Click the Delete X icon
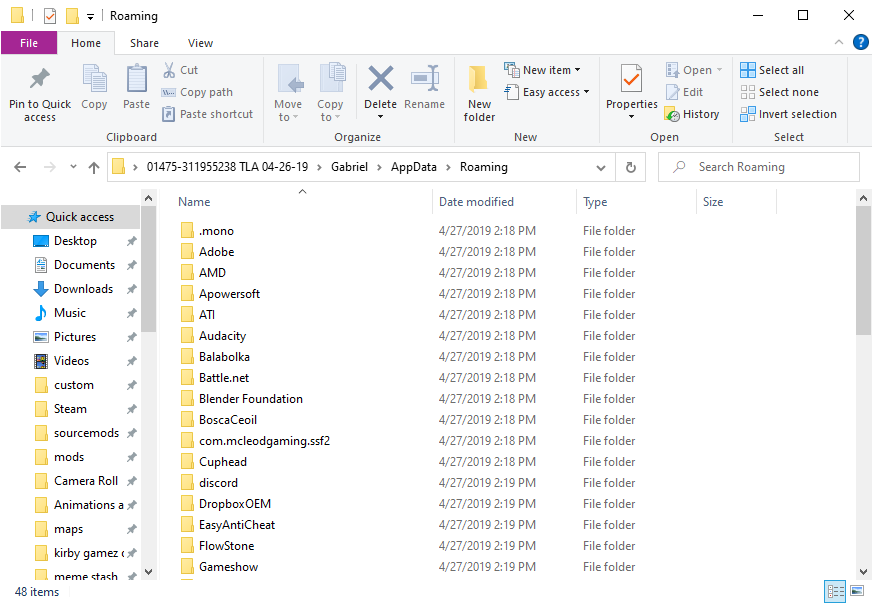 point(381,78)
